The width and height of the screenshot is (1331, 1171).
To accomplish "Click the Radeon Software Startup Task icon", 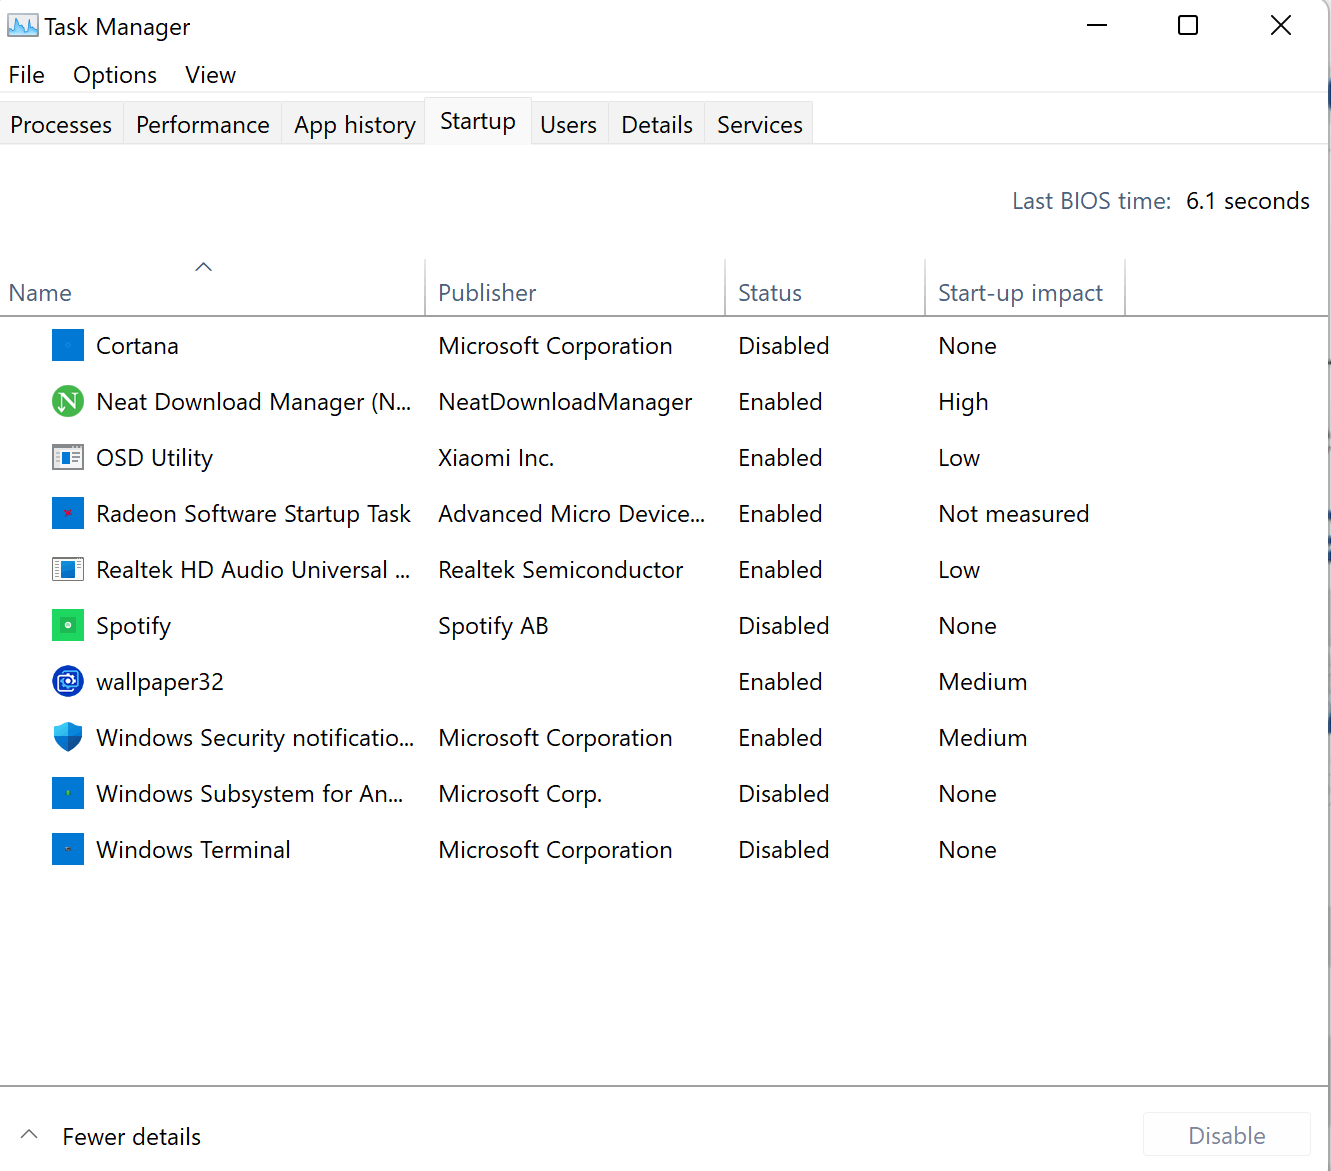I will 68,514.
